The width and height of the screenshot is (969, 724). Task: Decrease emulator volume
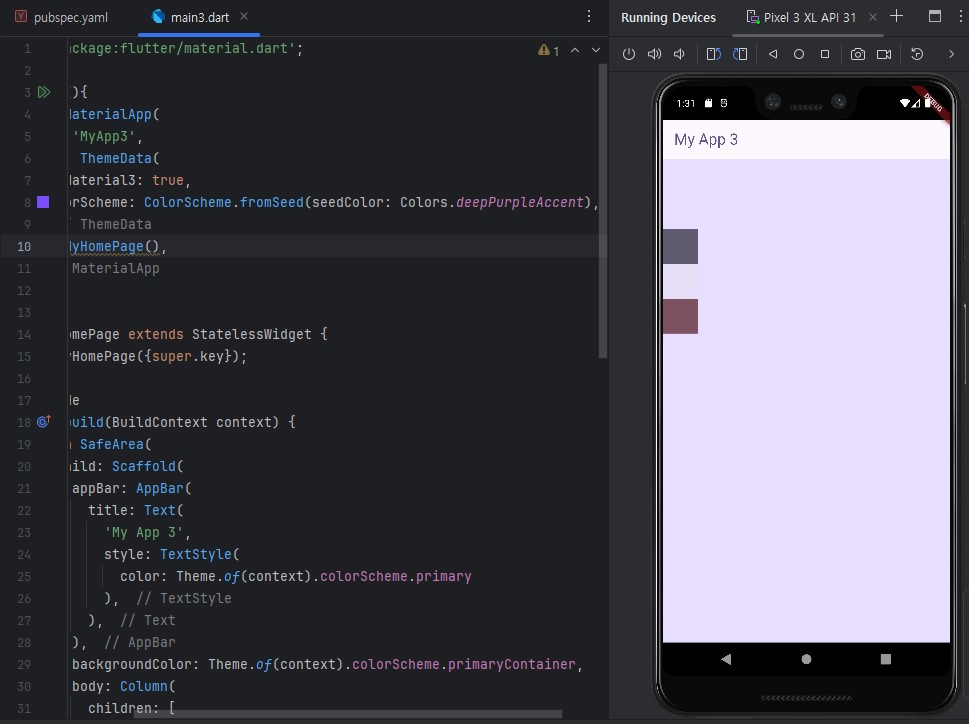tap(679, 54)
